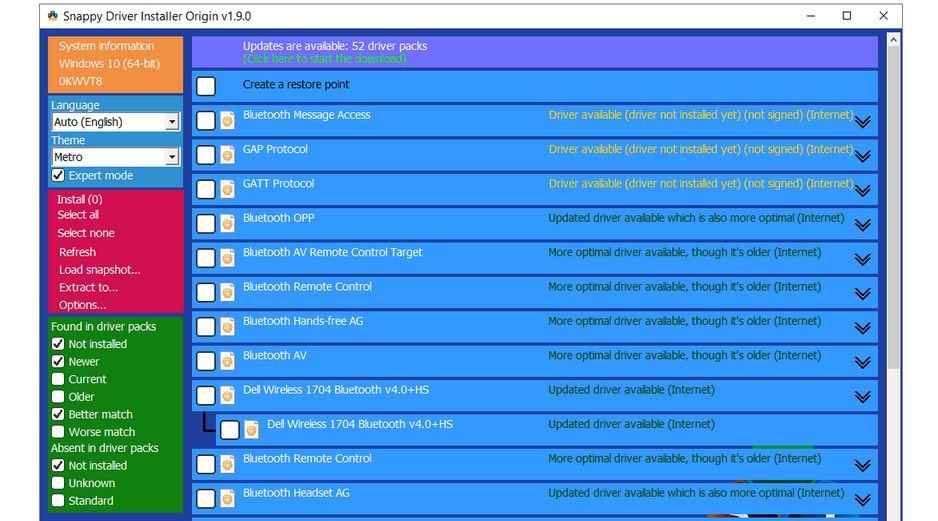Click Install (0) in the red panel
The image size is (938, 521).
pyautogui.click(x=80, y=199)
